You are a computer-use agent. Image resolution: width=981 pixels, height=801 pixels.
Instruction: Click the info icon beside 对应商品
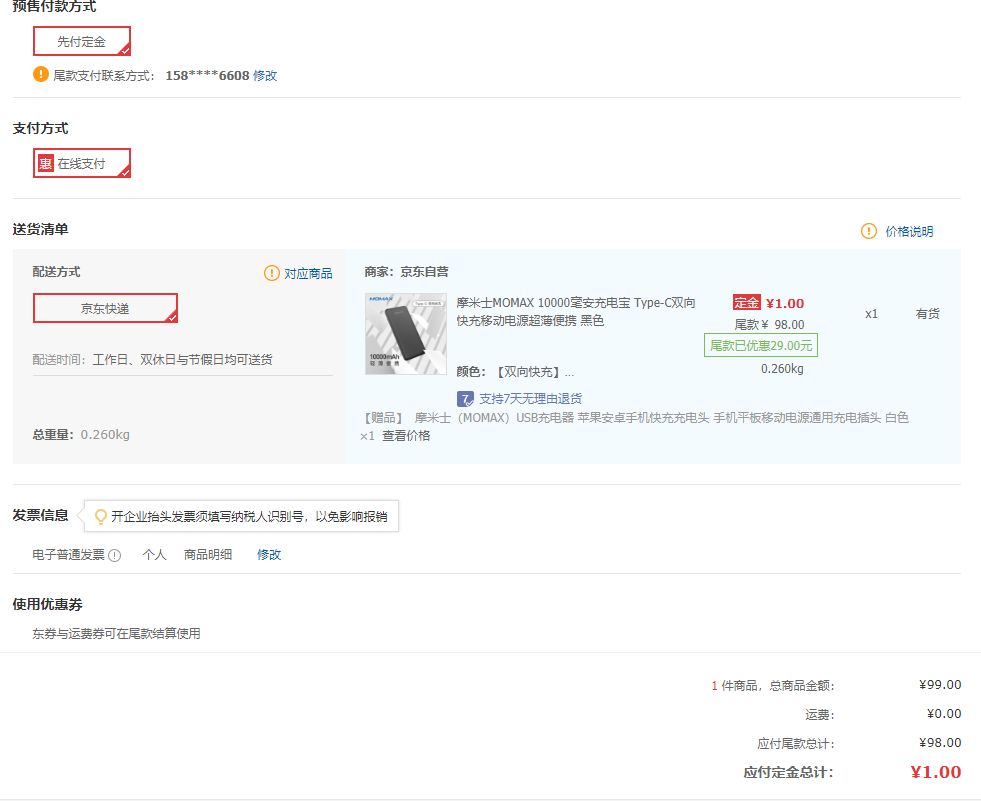272,273
